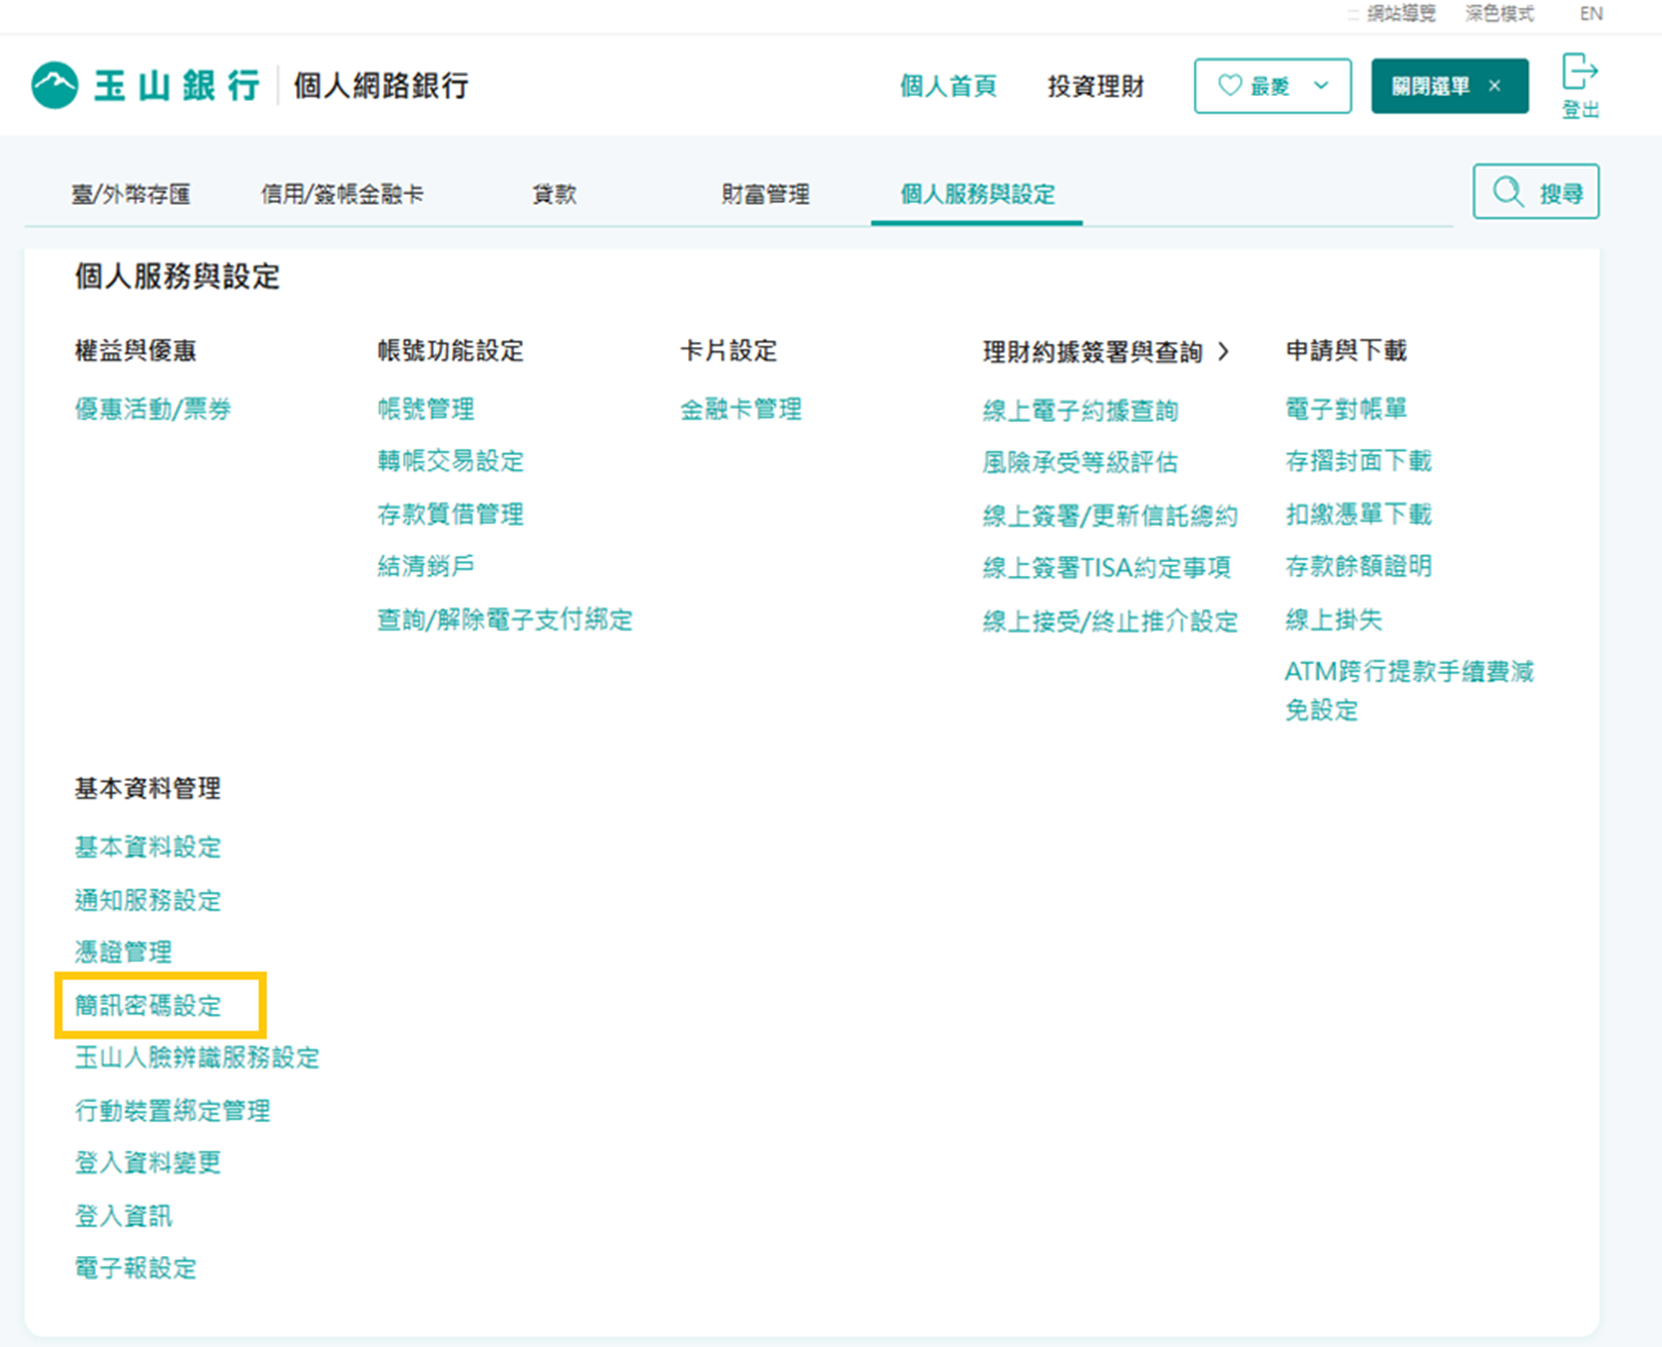Open 電子對帳單 link

click(x=1346, y=409)
